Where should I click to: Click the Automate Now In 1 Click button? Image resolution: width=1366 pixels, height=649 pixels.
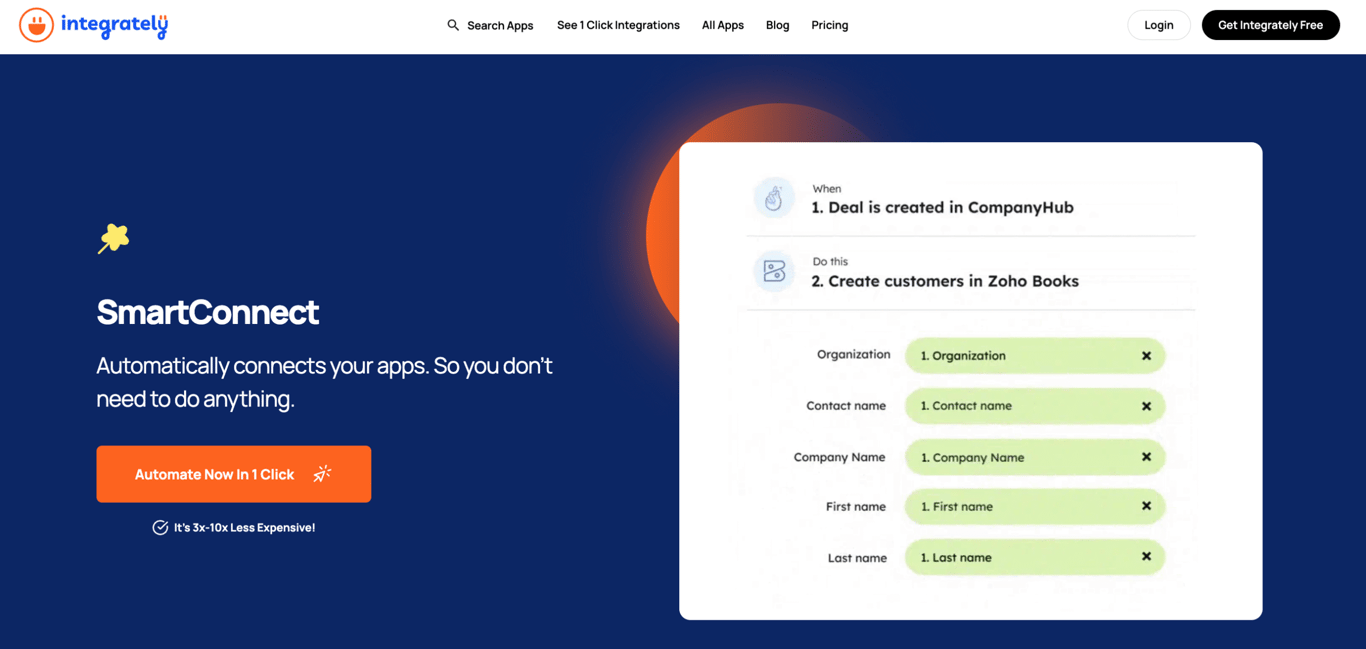pyautogui.click(x=233, y=473)
